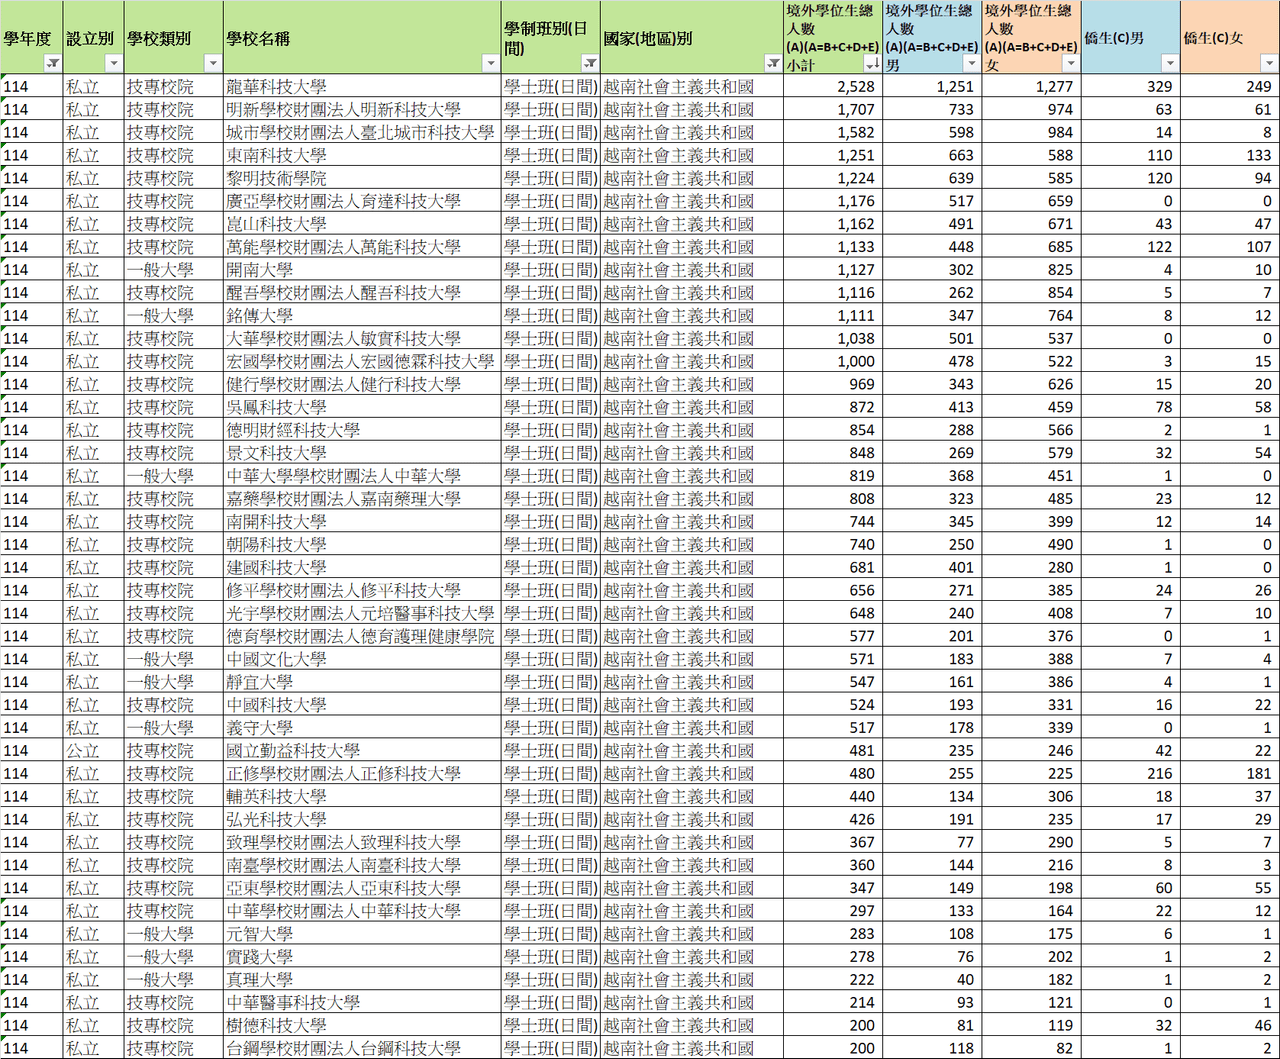Viewport: 1280px width, 1059px height.
Task: Open the 僑生(C)女 filter dropdown
Action: click(1269, 64)
